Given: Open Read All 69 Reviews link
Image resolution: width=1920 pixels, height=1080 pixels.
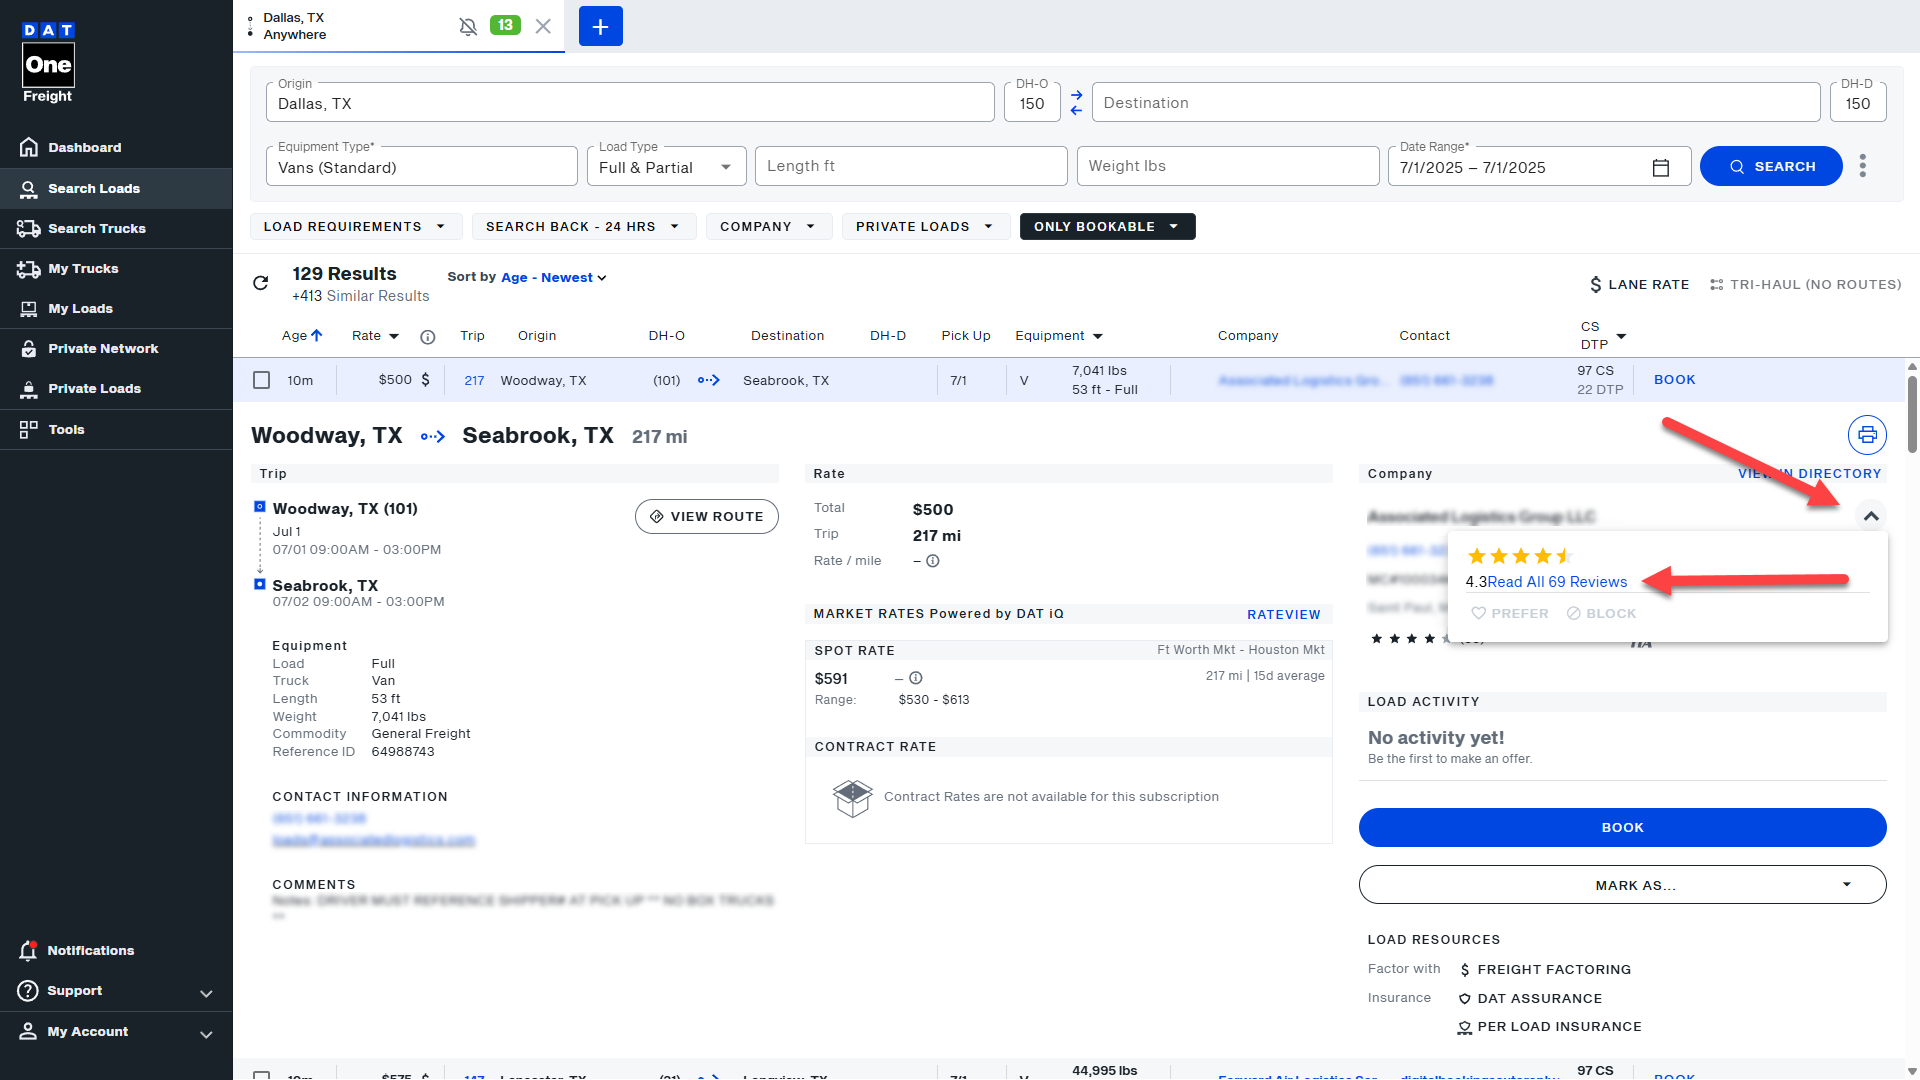Looking at the screenshot, I should tap(1557, 582).
